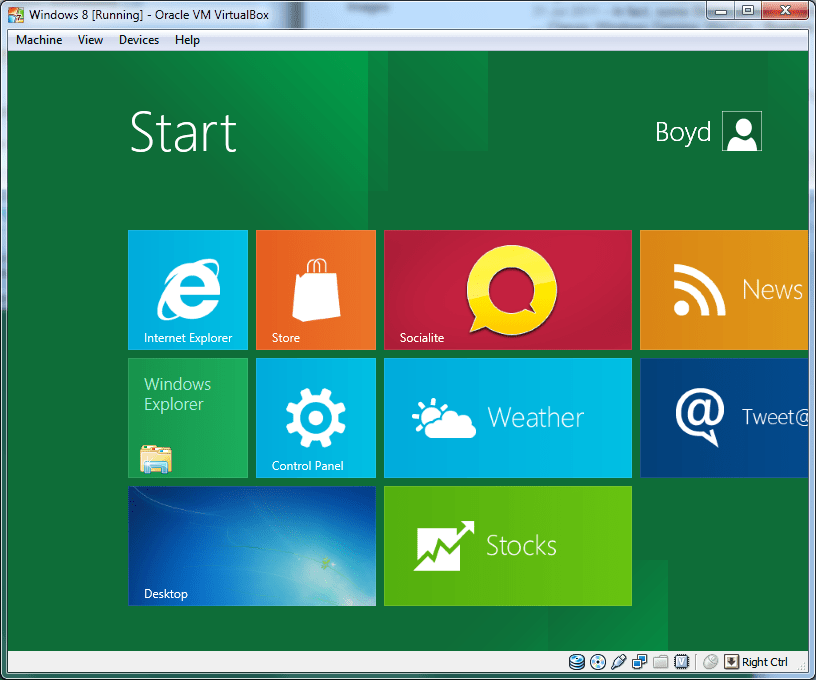
Task: Open the Help menu
Action: point(187,40)
